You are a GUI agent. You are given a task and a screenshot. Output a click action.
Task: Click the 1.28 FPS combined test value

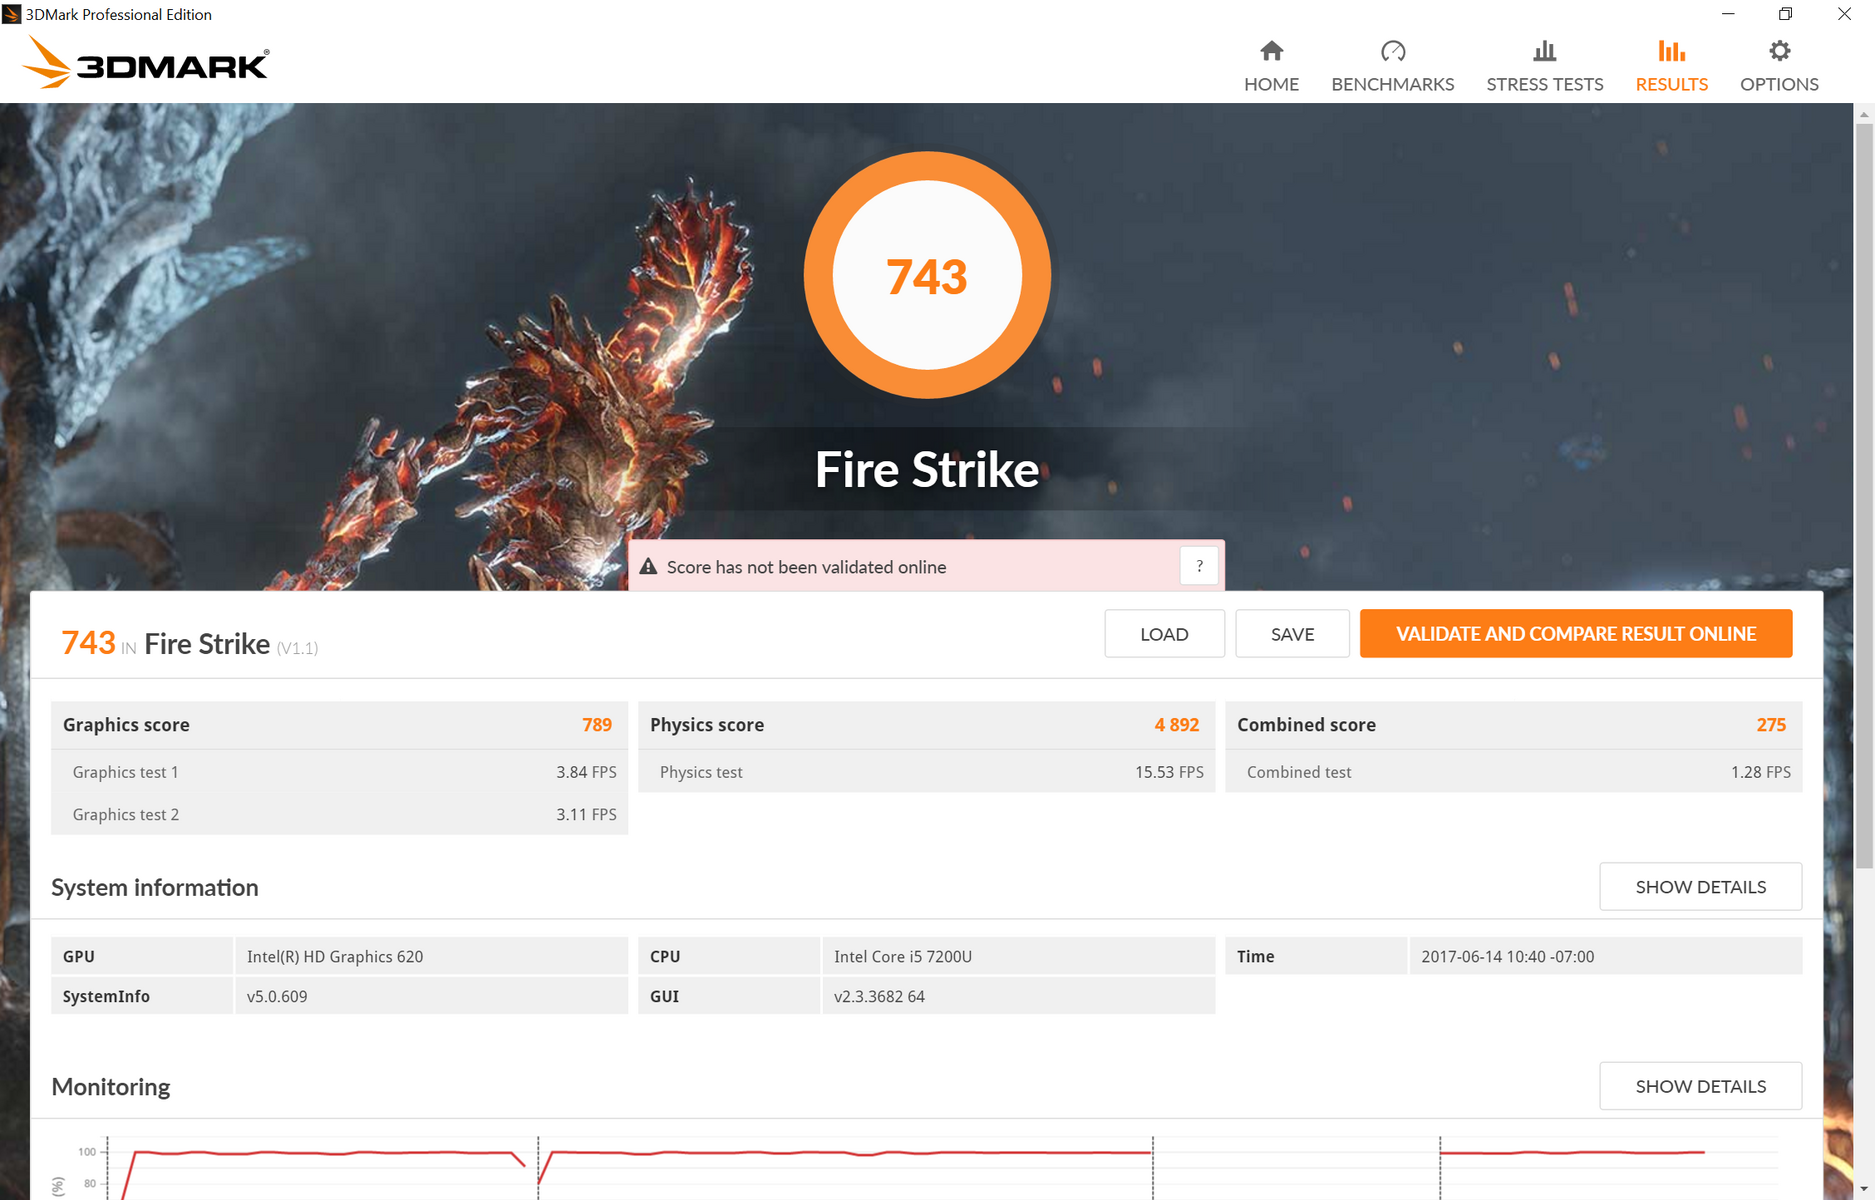[x=1760, y=772]
